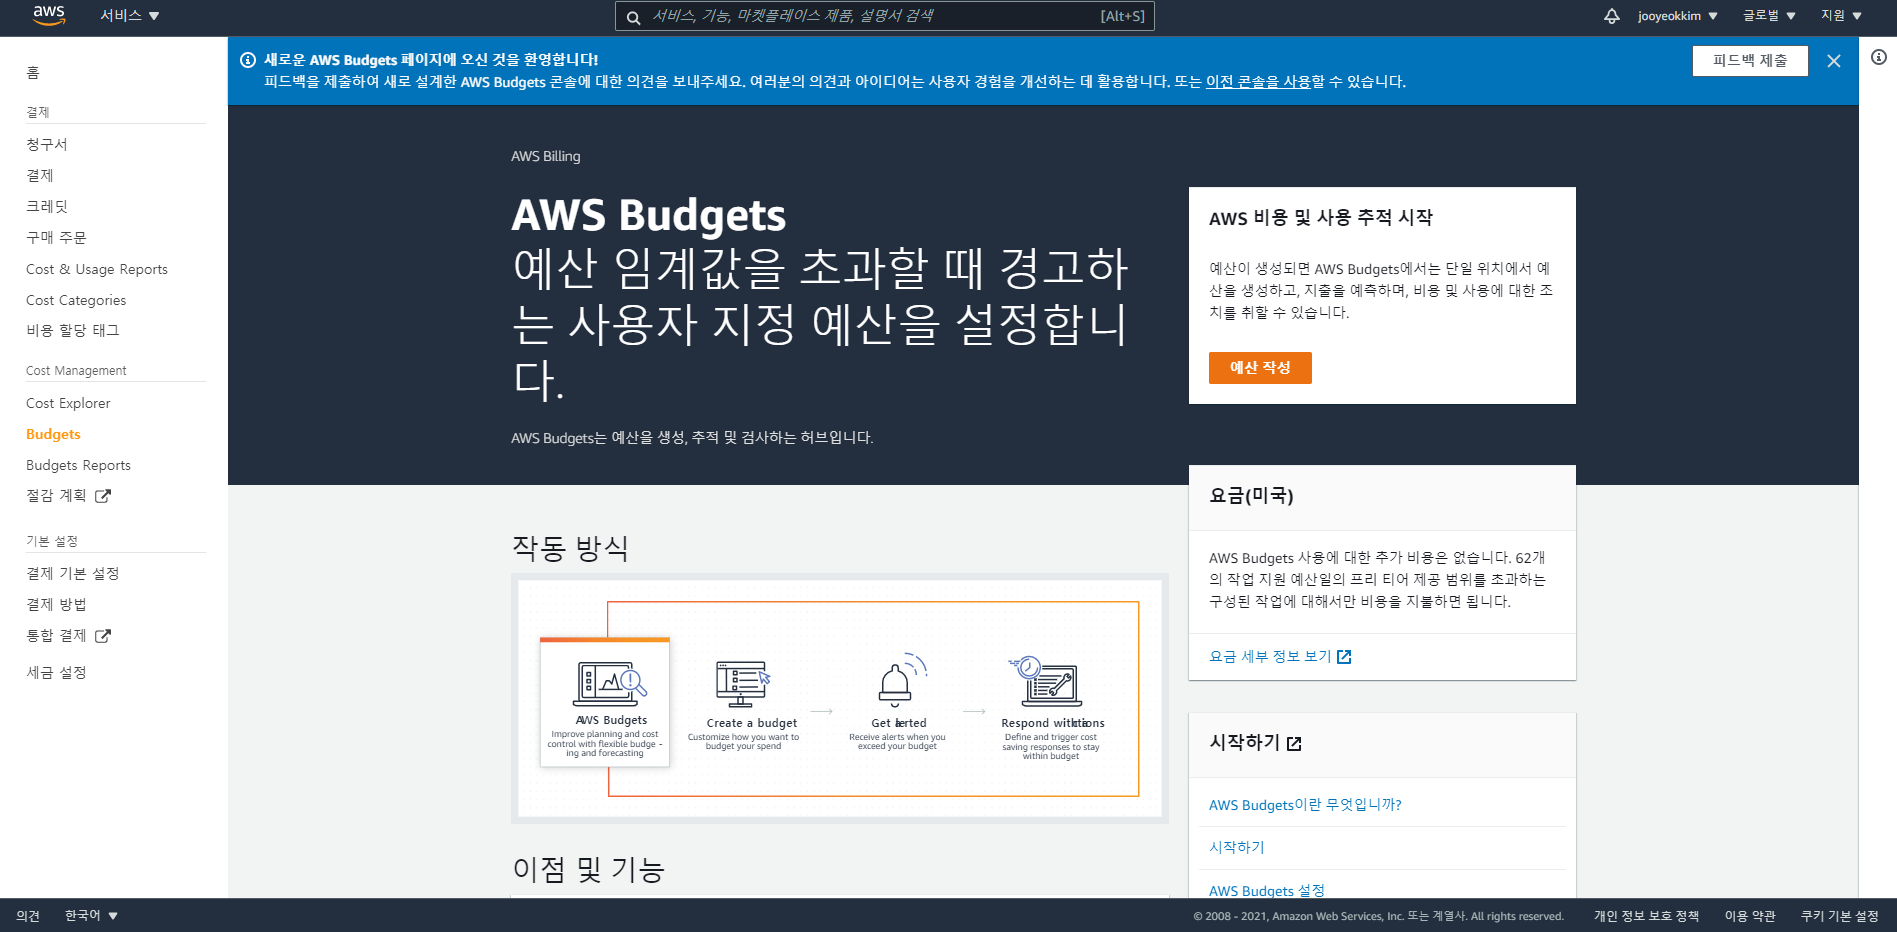Click the Create a budget diagram icon
The width and height of the screenshot is (1897, 932).
point(743,684)
